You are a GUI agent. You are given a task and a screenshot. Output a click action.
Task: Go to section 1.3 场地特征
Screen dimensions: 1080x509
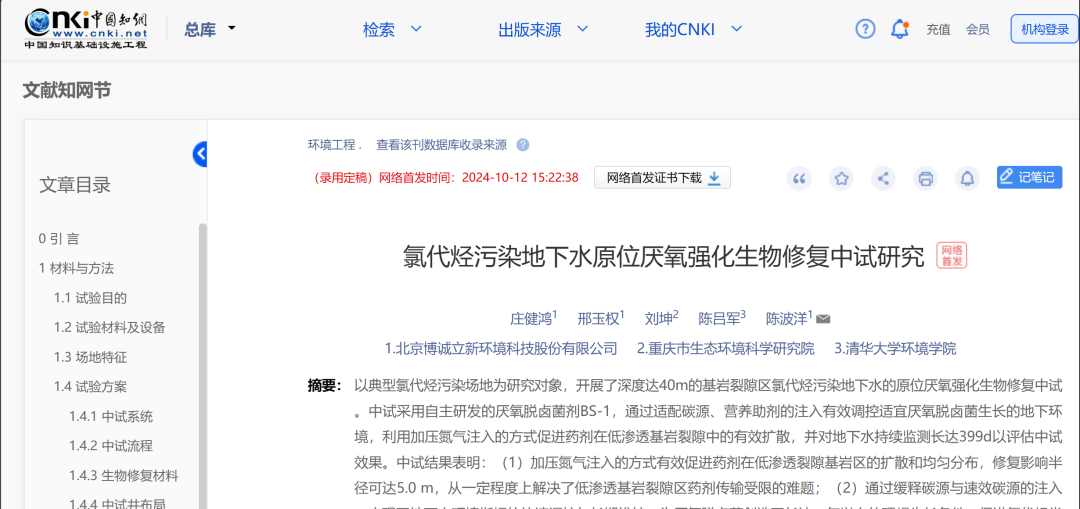tap(90, 357)
